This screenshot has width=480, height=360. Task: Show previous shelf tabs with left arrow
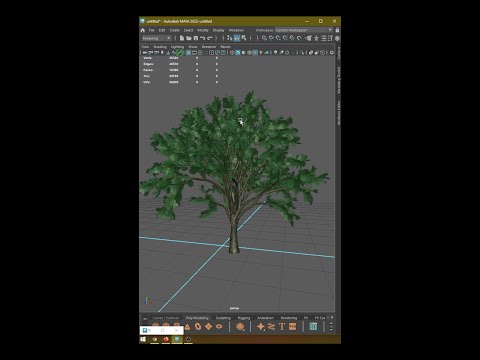click(x=328, y=317)
